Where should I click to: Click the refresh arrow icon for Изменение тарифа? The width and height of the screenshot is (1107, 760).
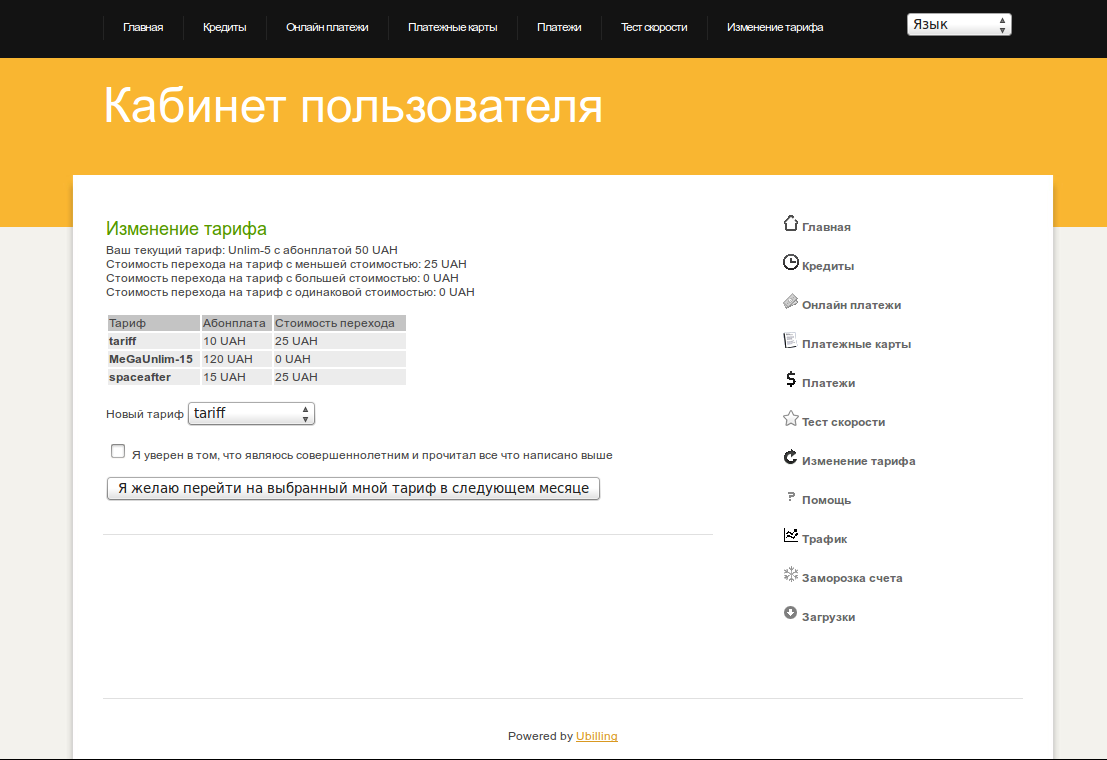coord(790,458)
